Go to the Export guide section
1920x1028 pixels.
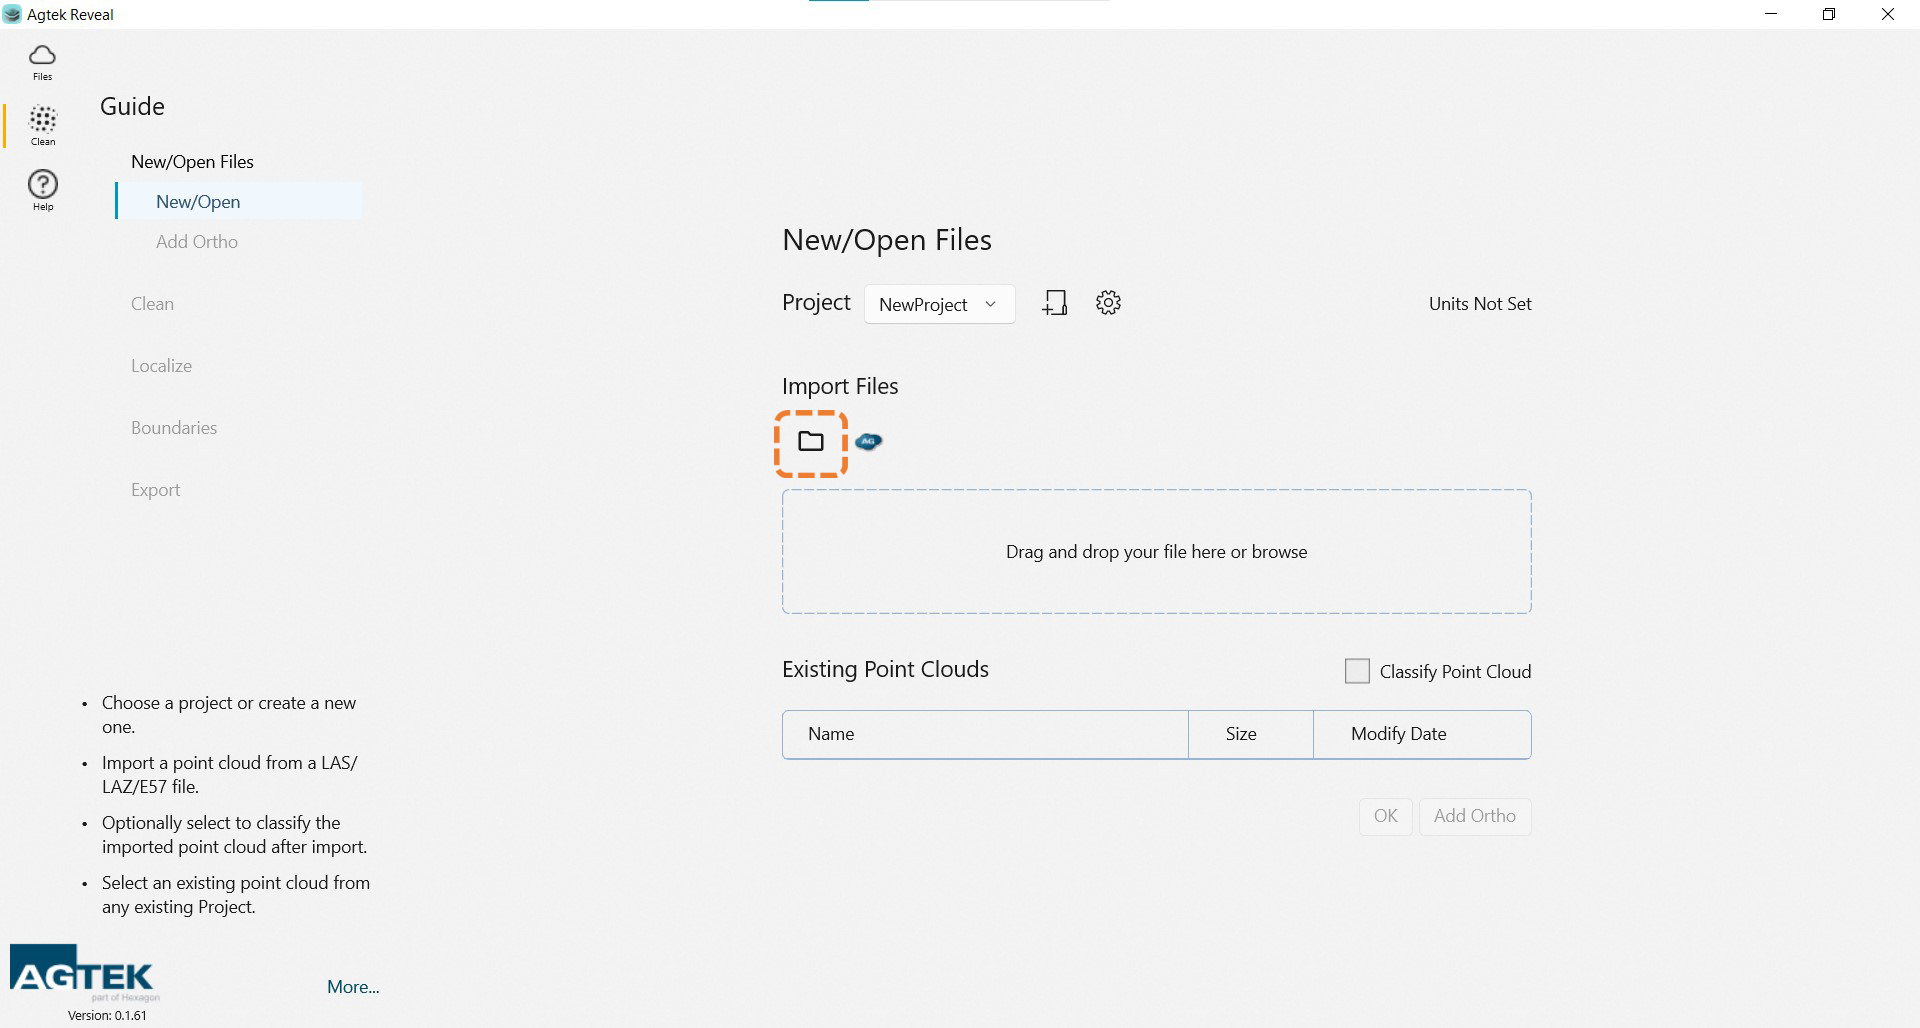click(x=155, y=490)
